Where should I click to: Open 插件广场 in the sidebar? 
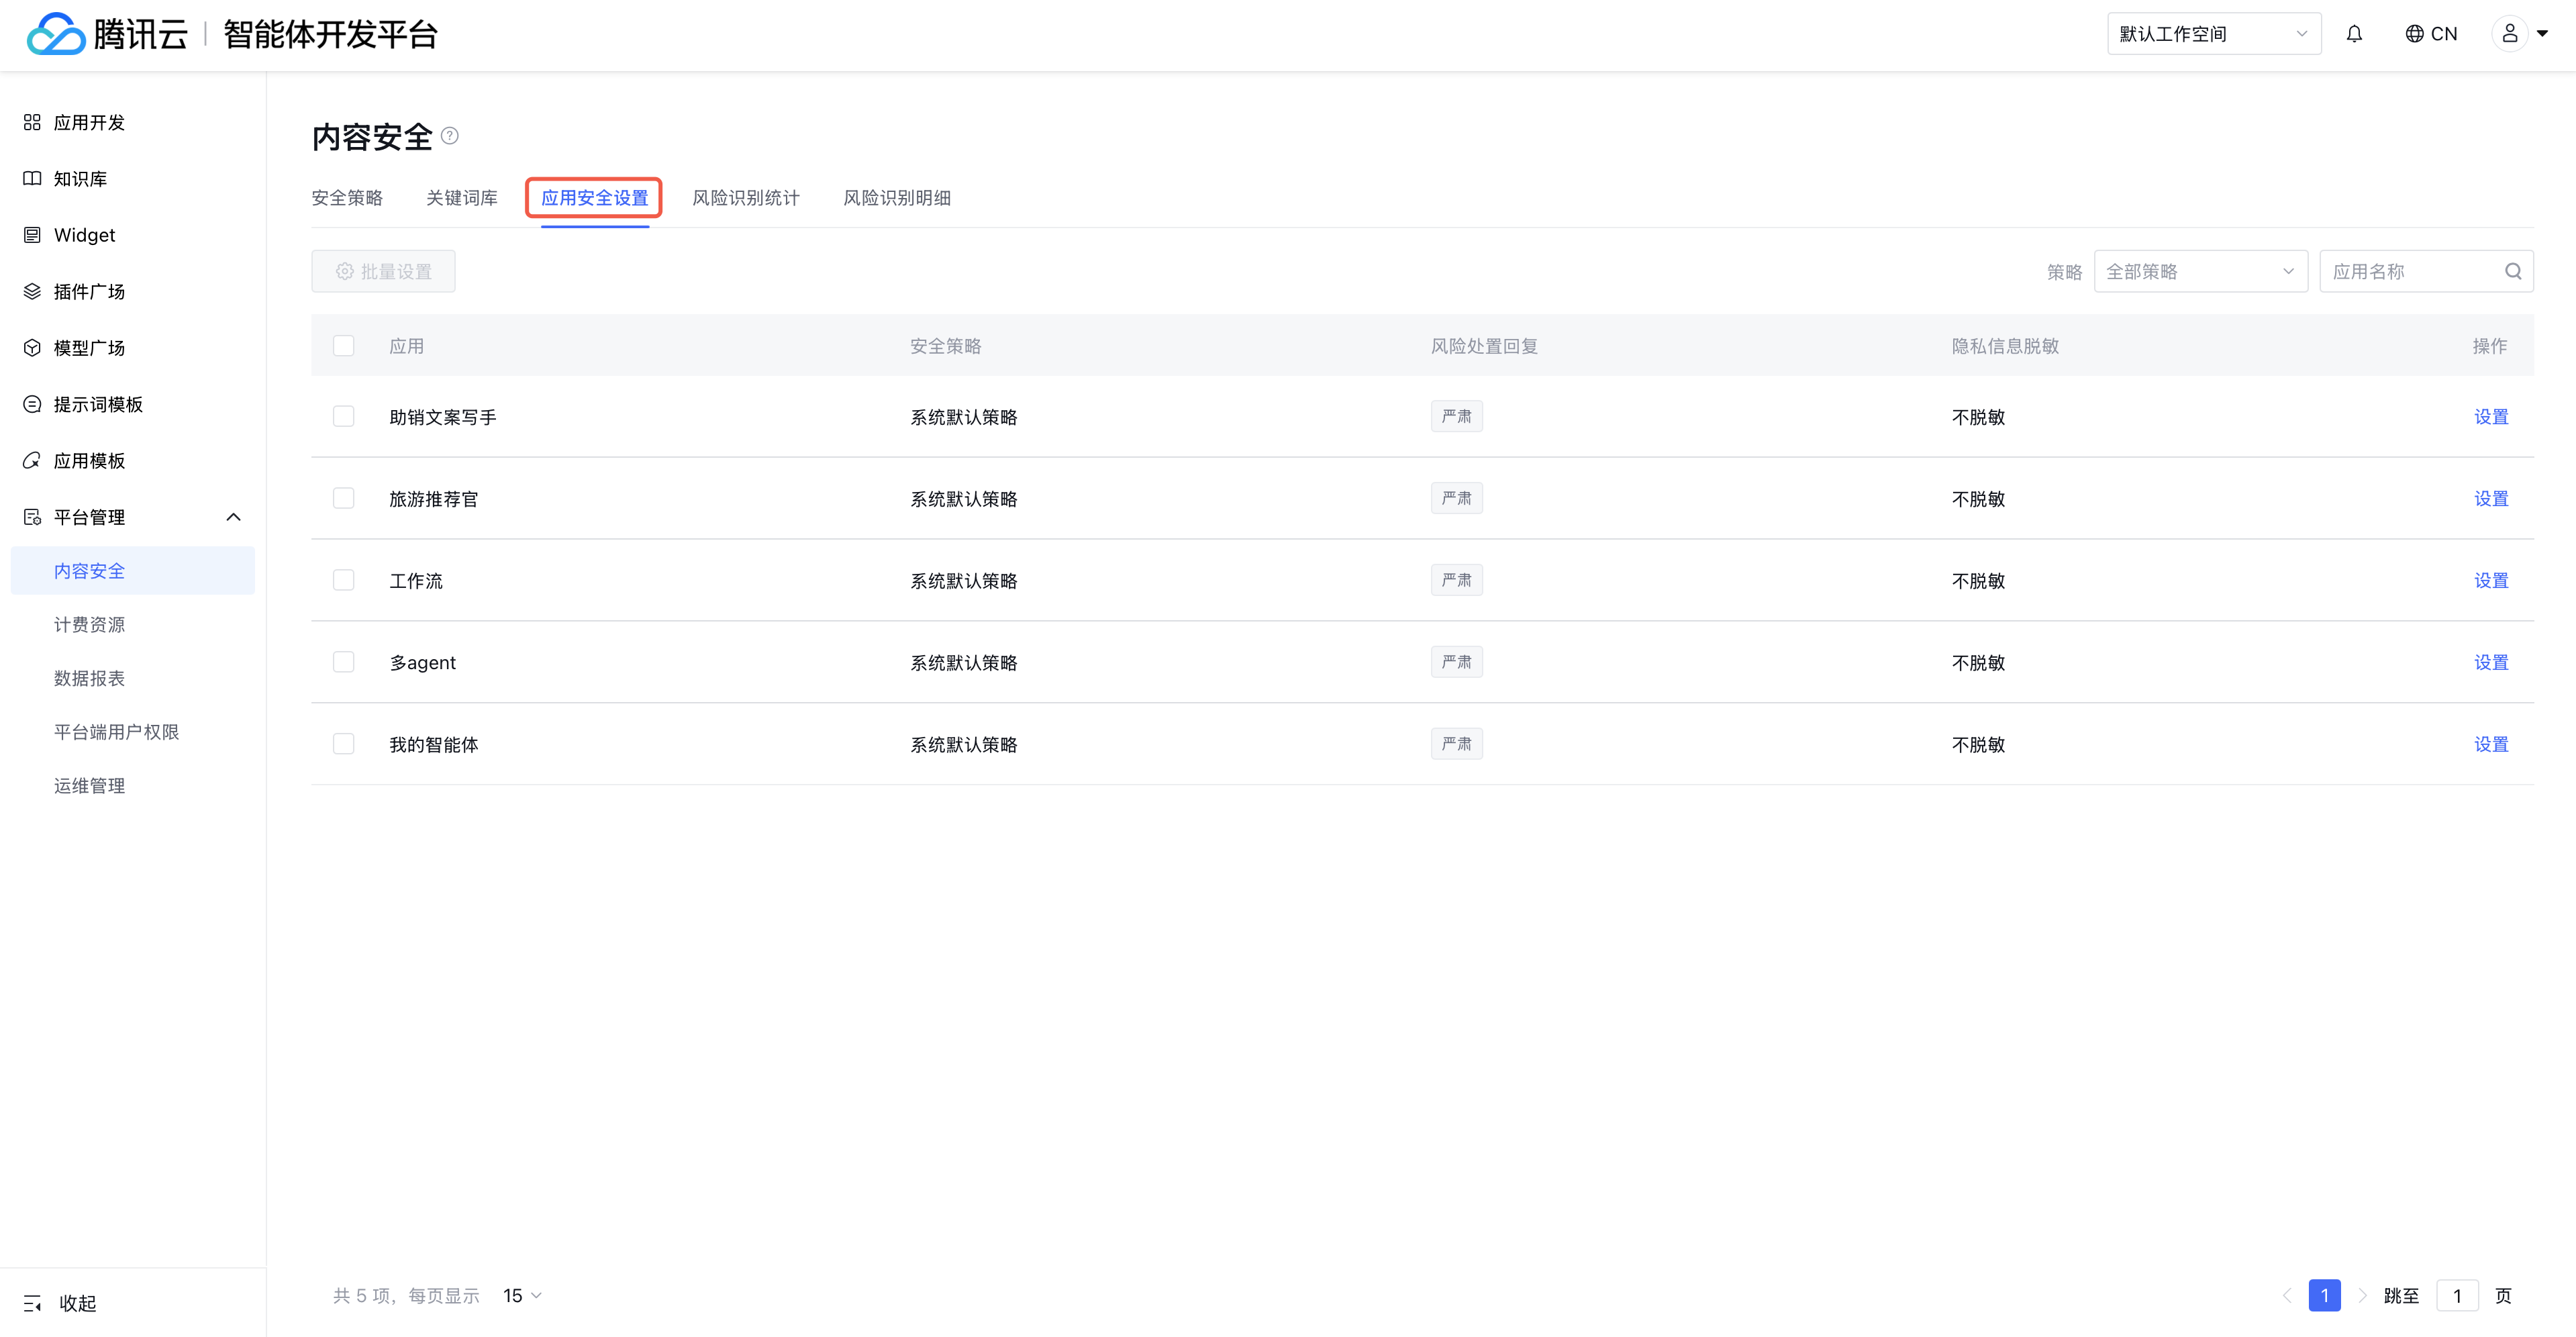pos(89,292)
